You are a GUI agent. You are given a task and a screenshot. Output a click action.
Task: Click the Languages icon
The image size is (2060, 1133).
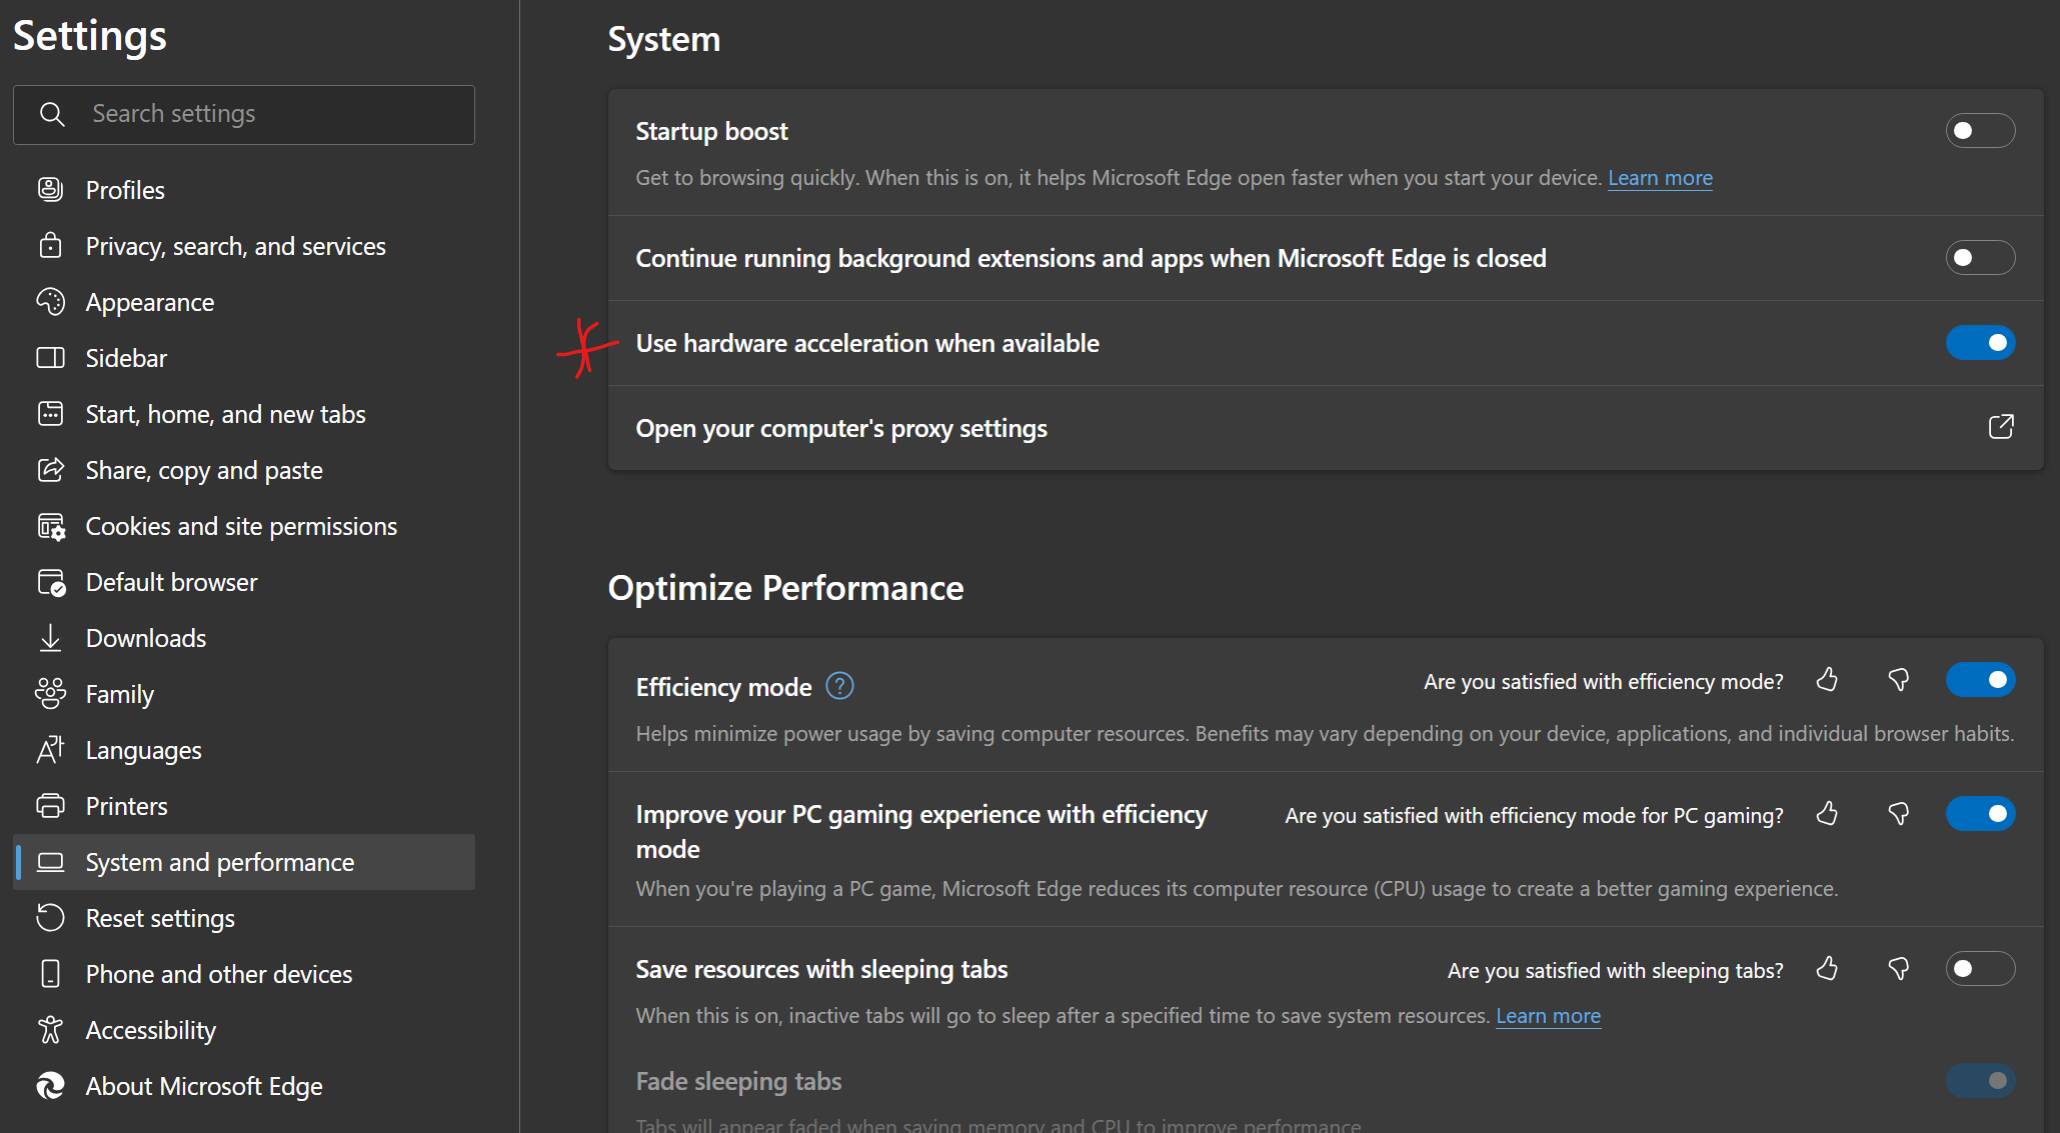(x=51, y=749)
